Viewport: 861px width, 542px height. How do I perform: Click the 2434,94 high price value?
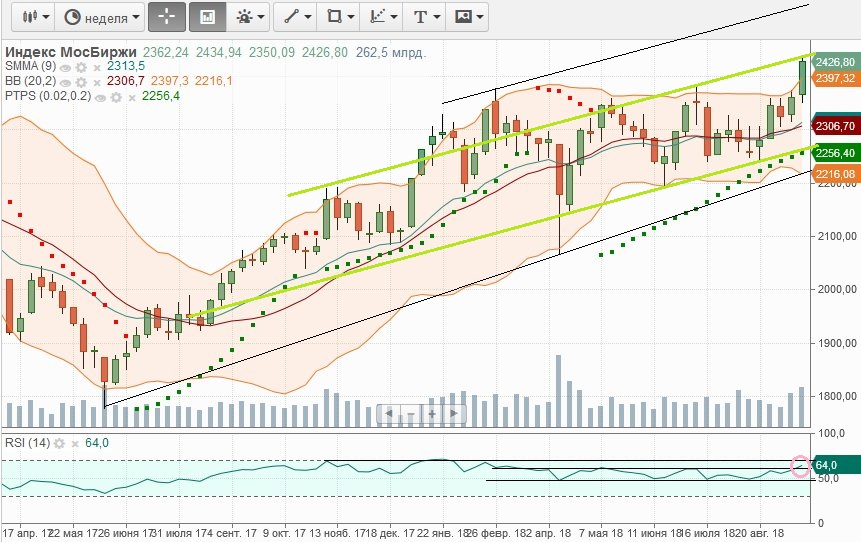point(219,53)
